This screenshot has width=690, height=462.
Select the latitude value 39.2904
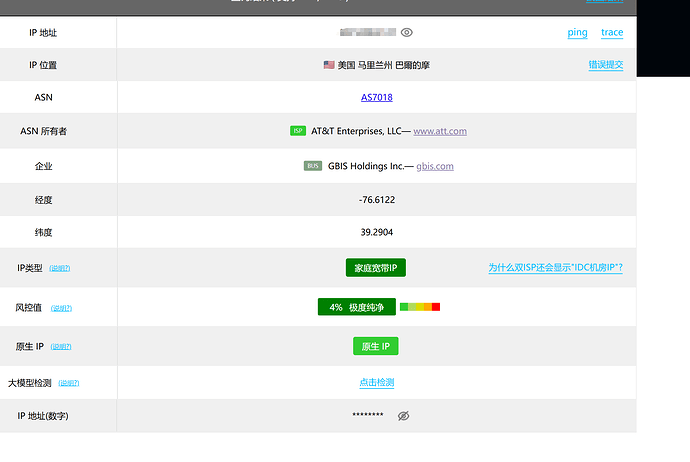click(x=377, y=232)
